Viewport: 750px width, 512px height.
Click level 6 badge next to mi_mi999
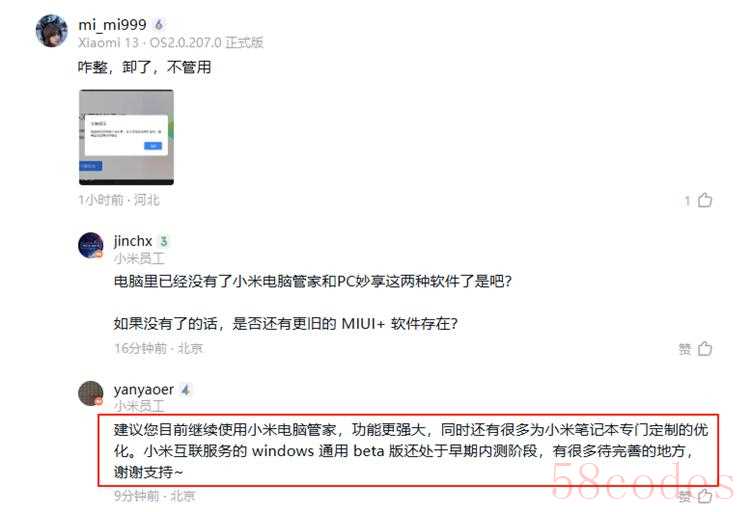[x=159, y=24]
